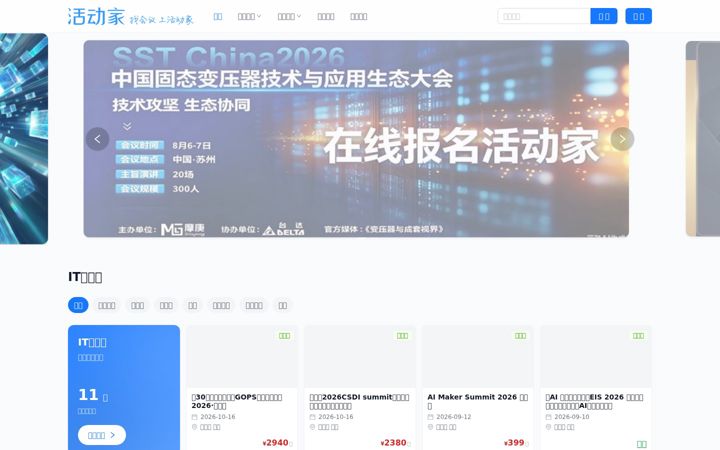
Task: Click the date 2026-10-16 on the GOPS card
Action: tap(218, 417)
